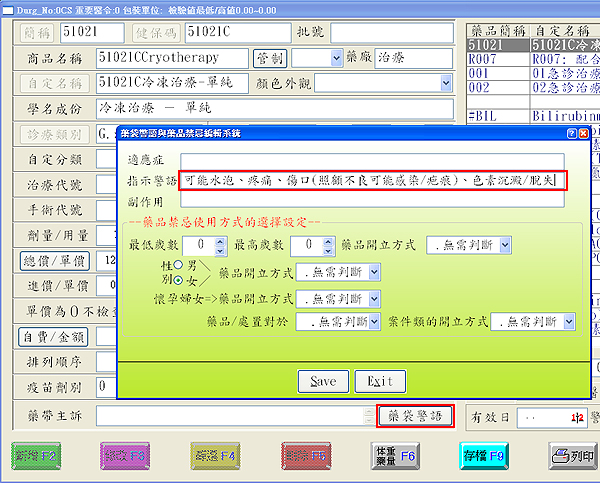Close the 藥袋警語 dialog with the red X

point(583,132)
